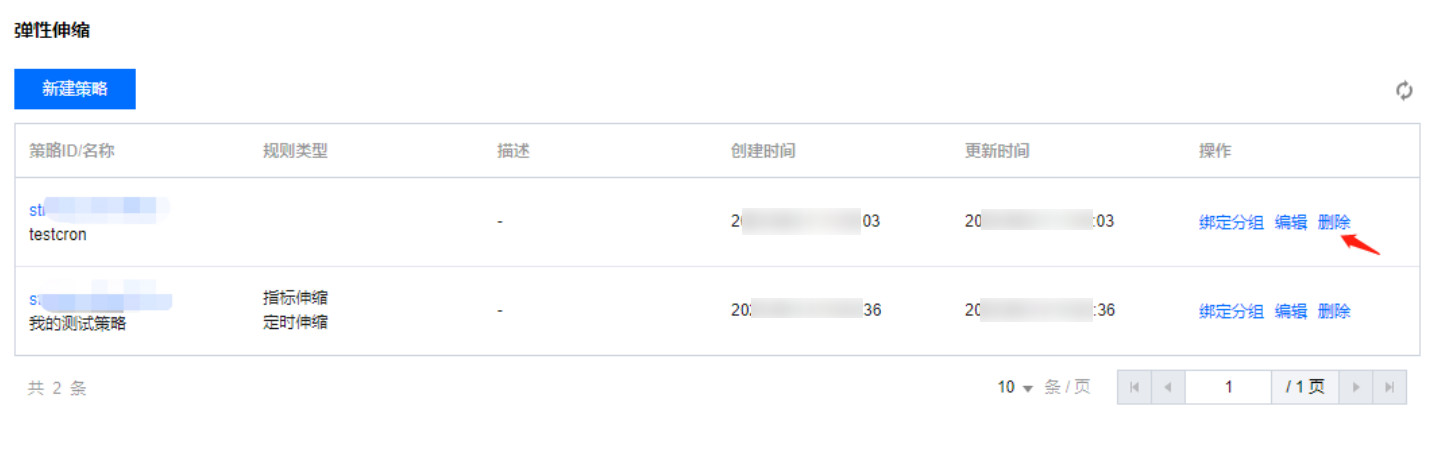Go to the first page with pagination icon
The width and height of the screenshot is (1438, 451).
1133,387
